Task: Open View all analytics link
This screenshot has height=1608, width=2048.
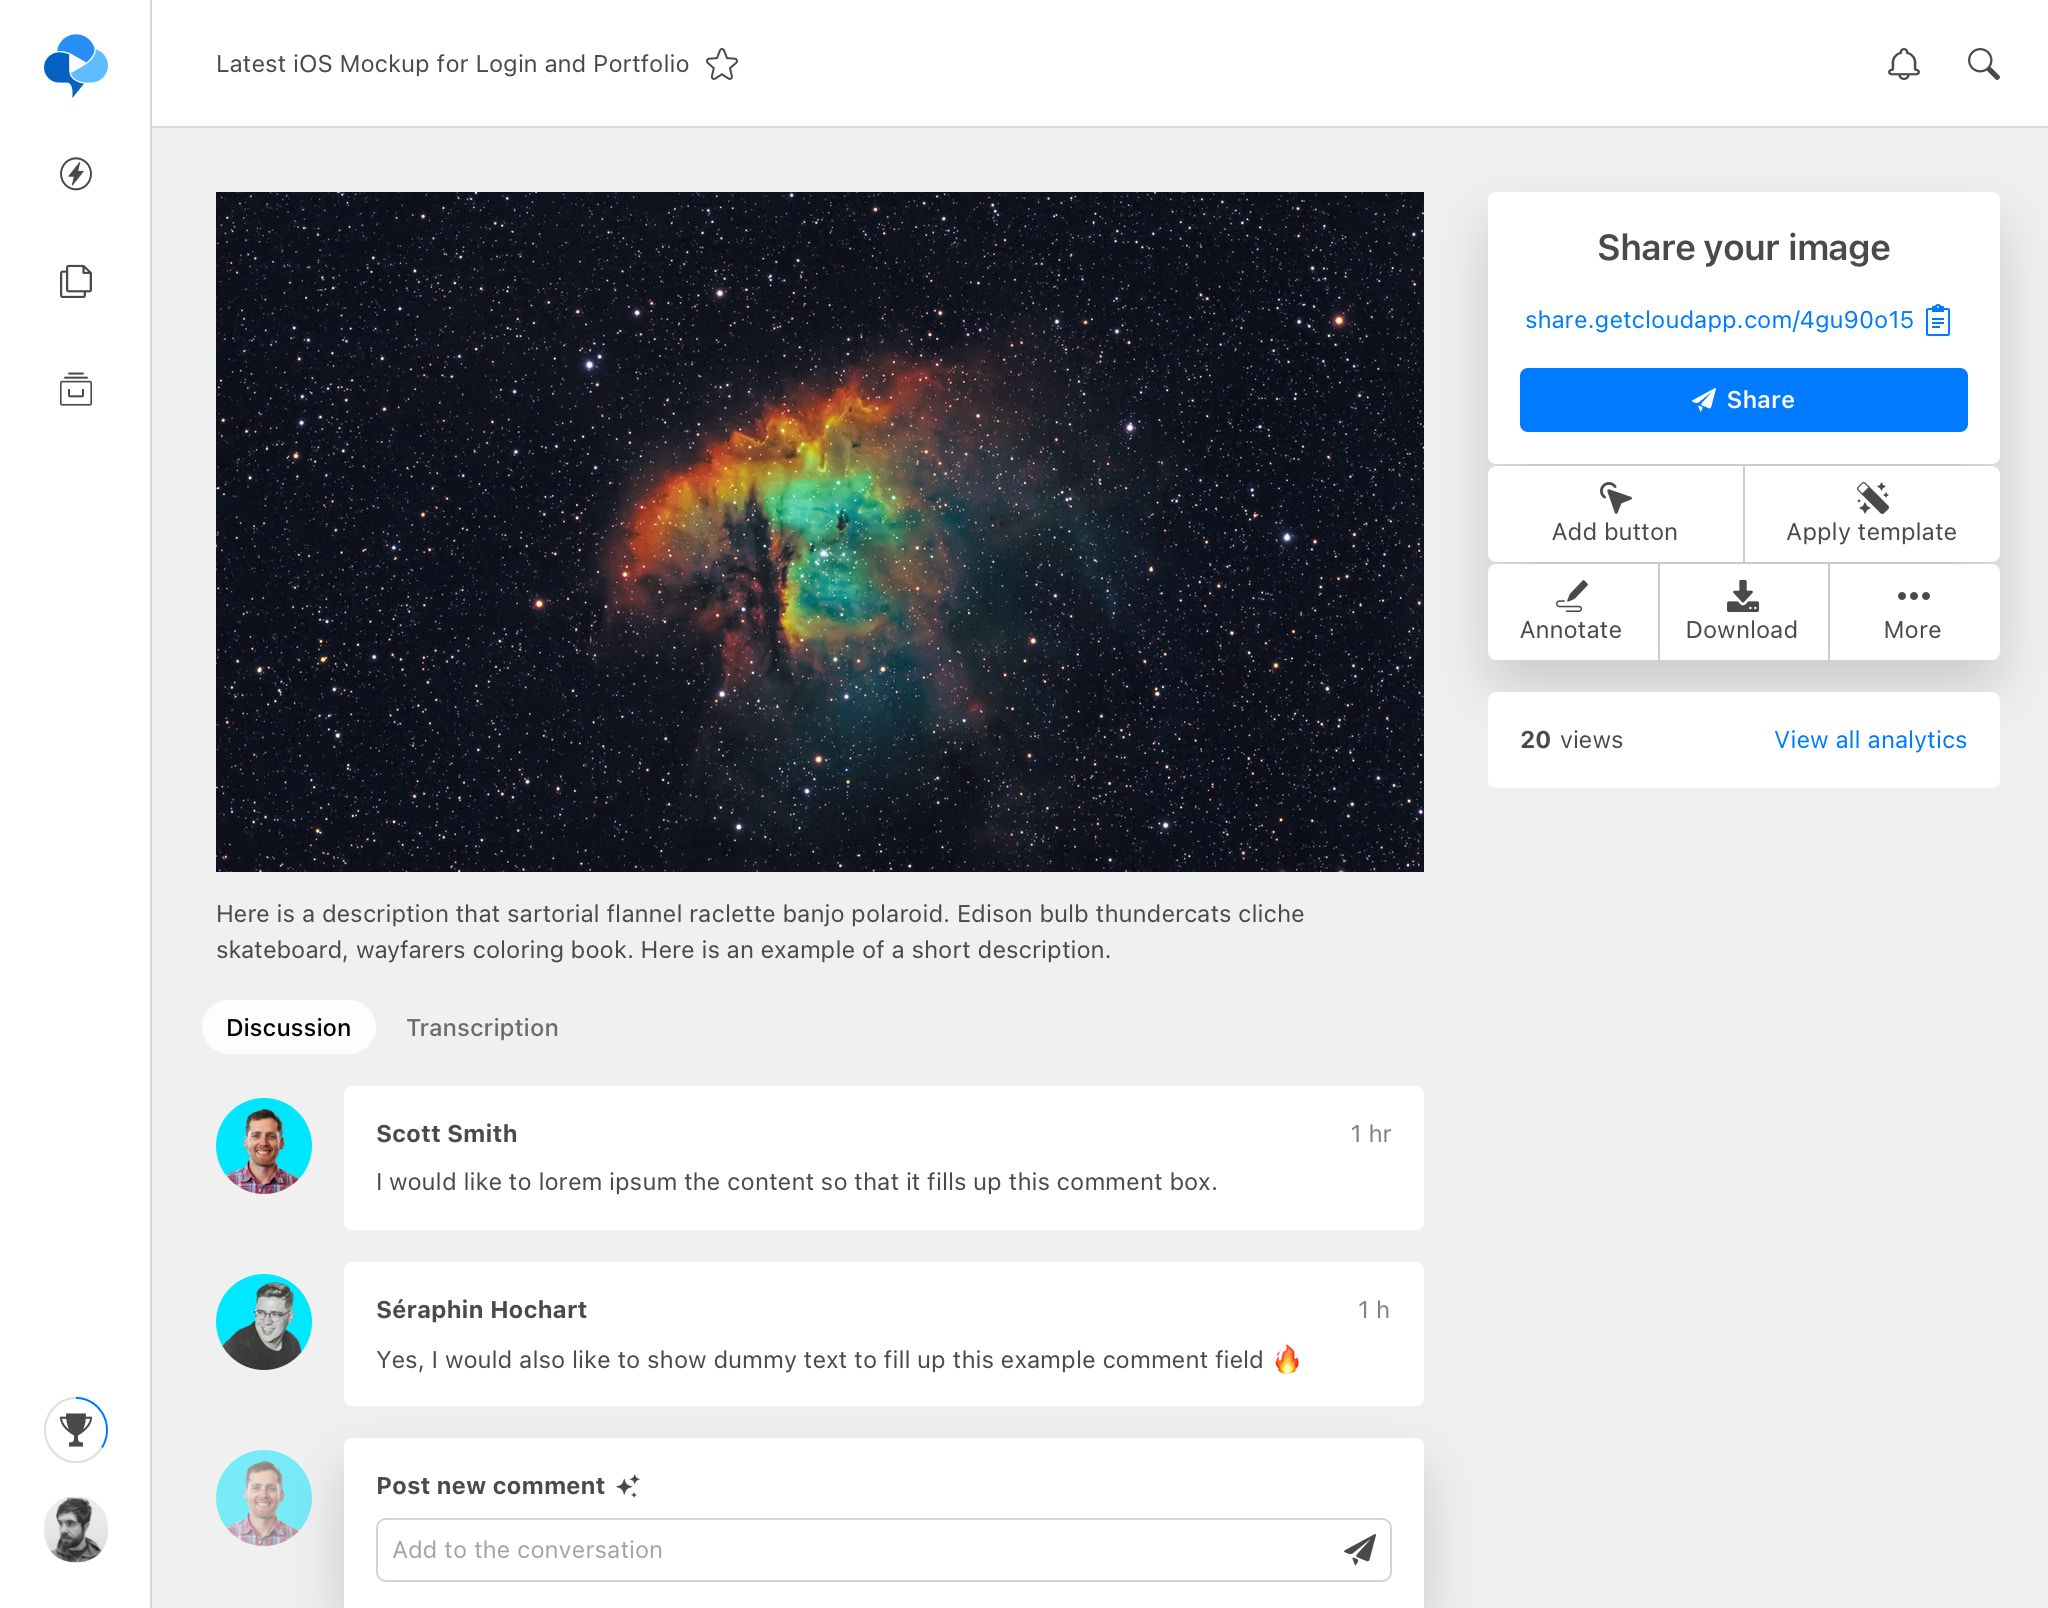Action: point(1870,740)
